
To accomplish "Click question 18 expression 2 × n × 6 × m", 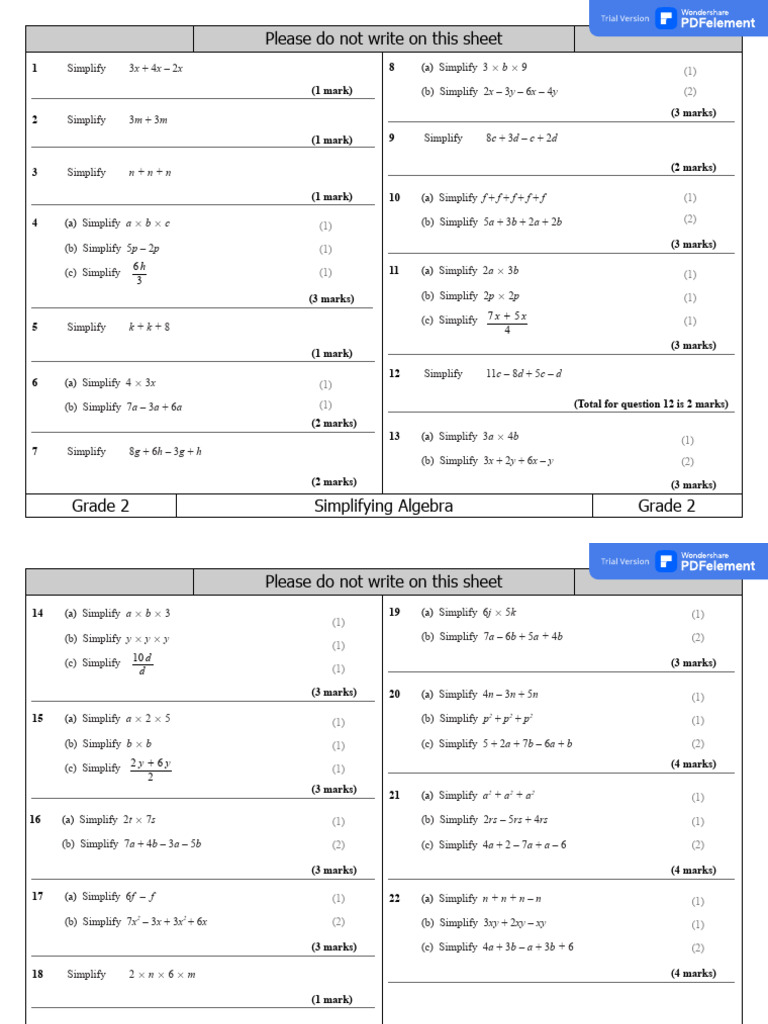I will click(x=162, y=974).
